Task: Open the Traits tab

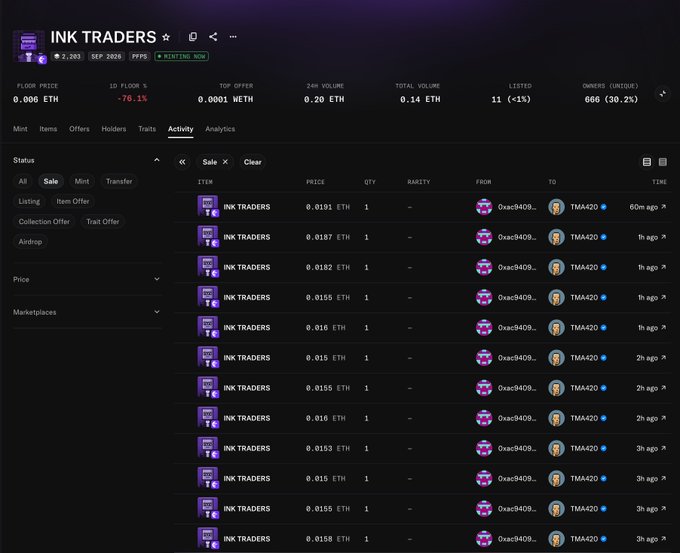Action: point(147,129)
